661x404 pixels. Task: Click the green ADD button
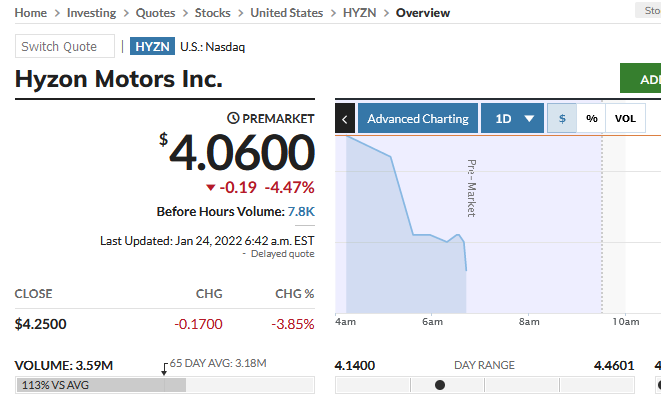[641, 79]
